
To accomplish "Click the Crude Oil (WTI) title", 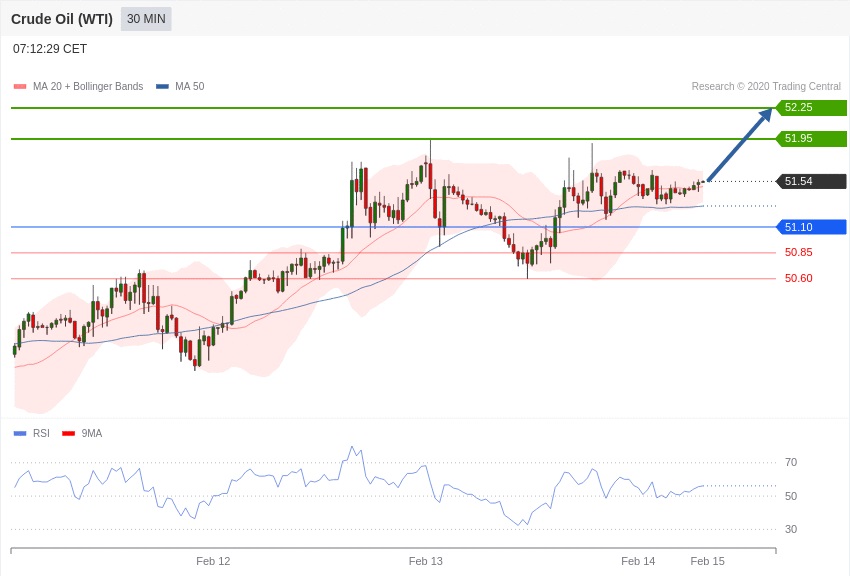I will tap(62, 19).
